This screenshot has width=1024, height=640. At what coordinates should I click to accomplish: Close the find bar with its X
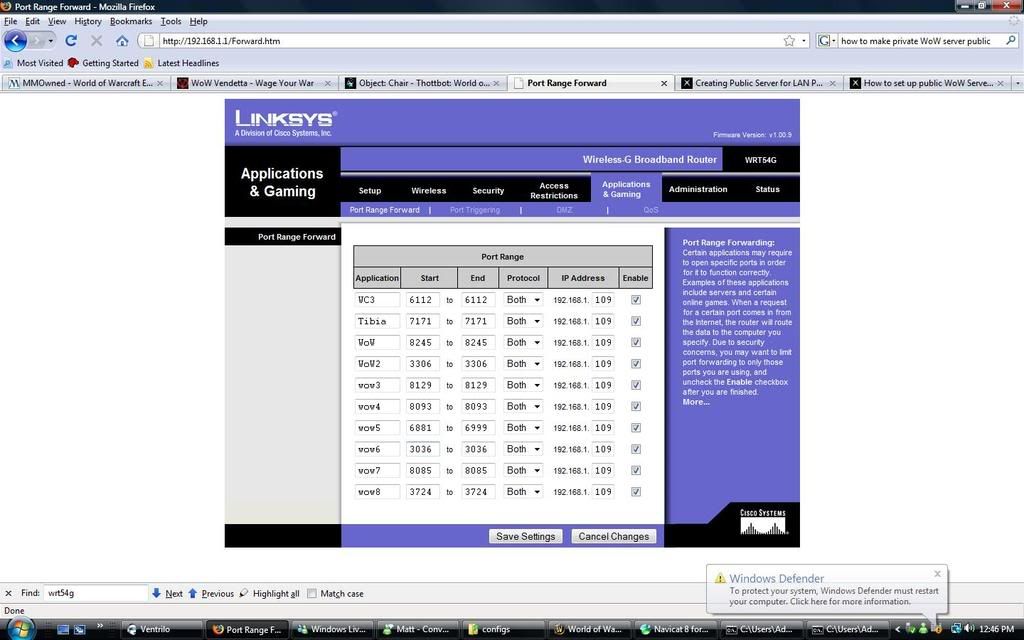click(x=8, y=593)
